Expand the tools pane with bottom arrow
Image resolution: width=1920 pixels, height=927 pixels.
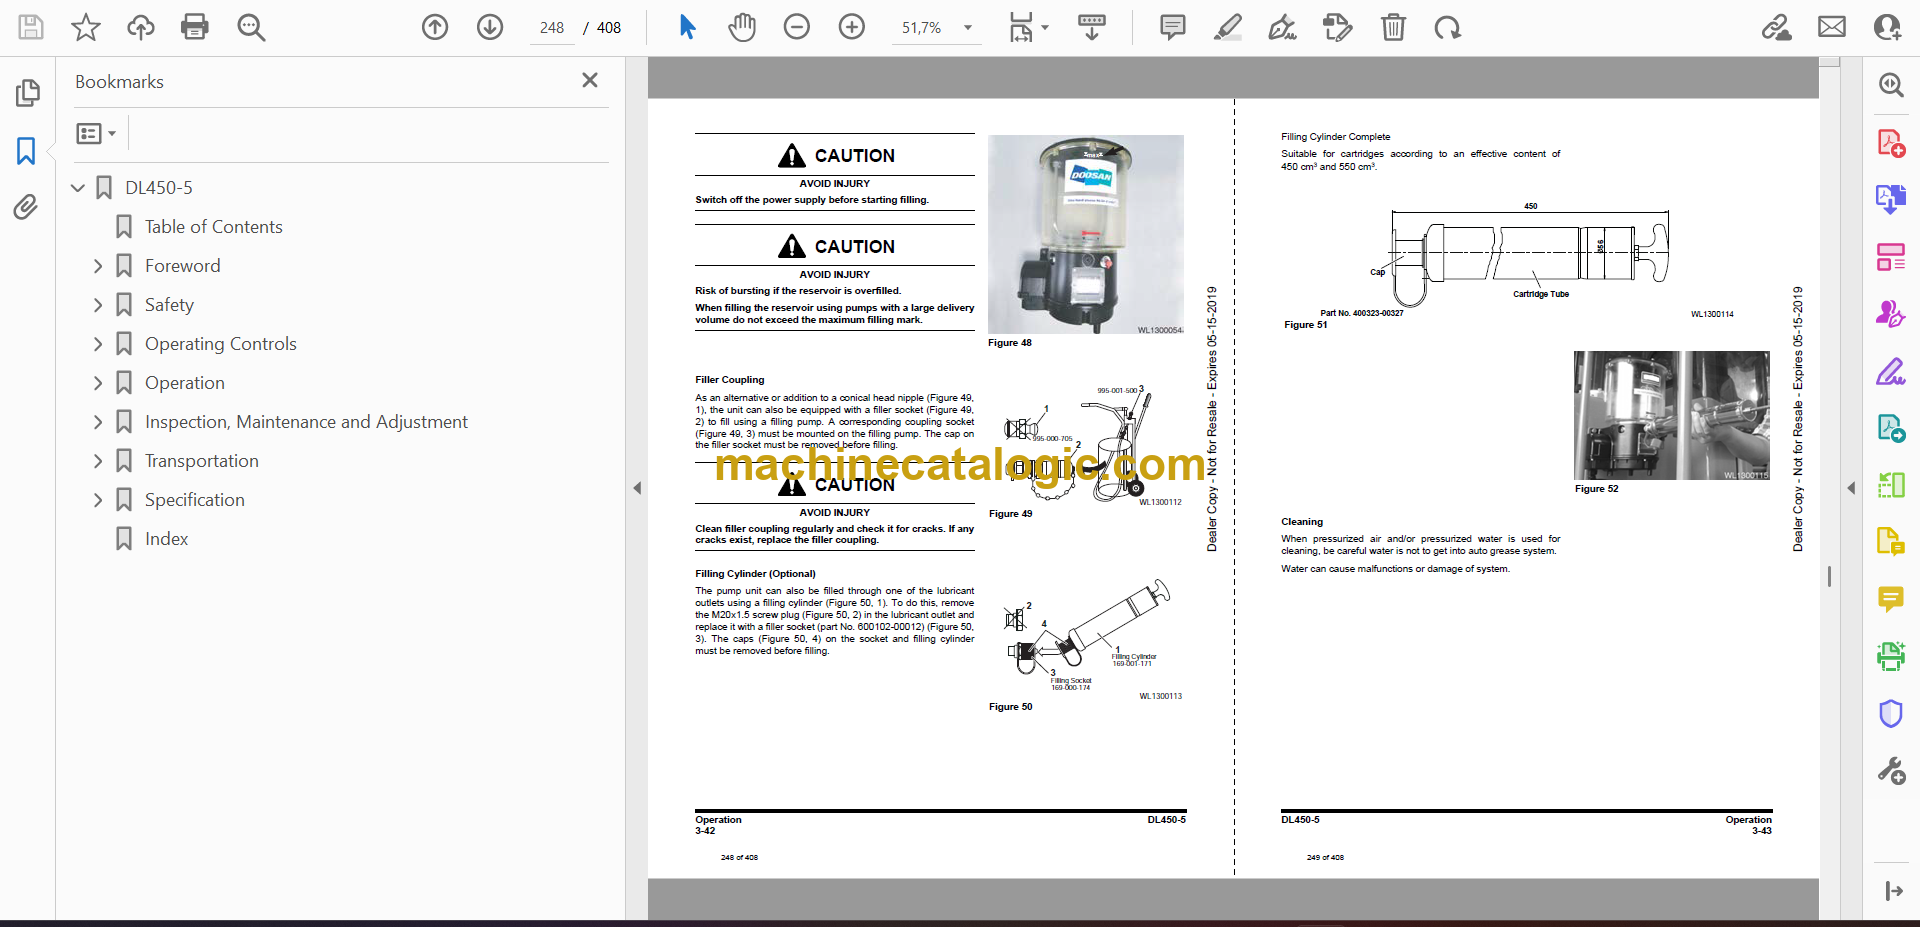[1893, 891]
